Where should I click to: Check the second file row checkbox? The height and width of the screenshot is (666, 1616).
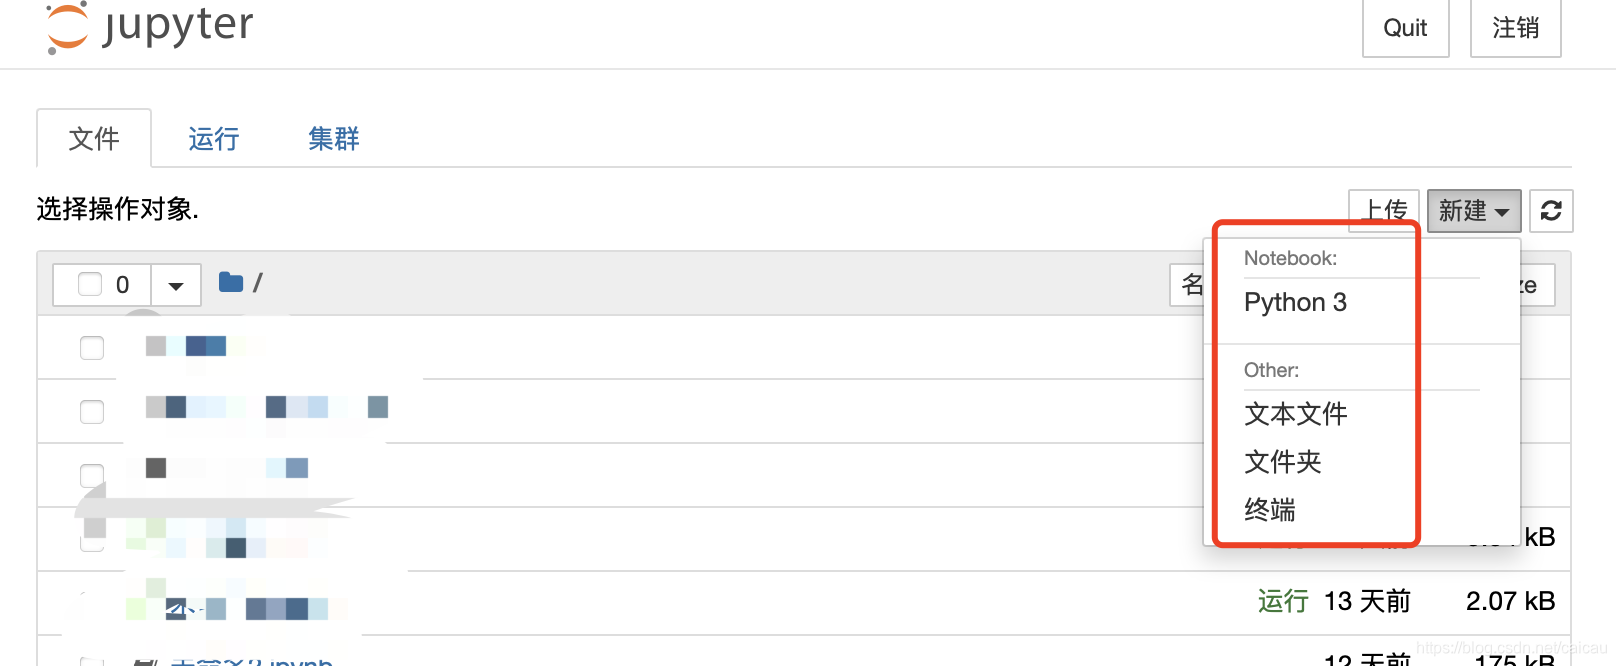[91, 411]
